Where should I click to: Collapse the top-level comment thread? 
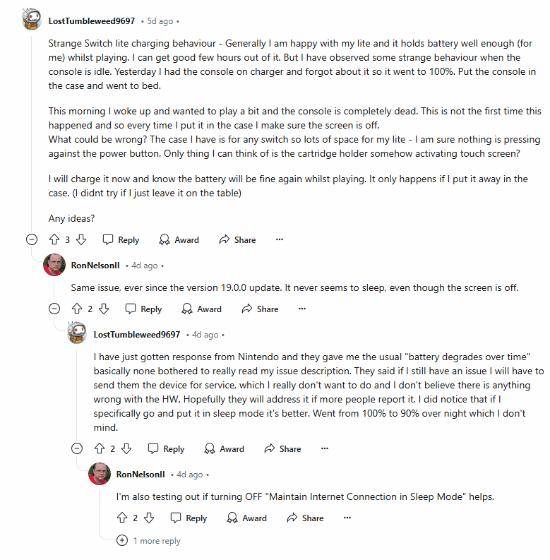[x=32, y=239]
